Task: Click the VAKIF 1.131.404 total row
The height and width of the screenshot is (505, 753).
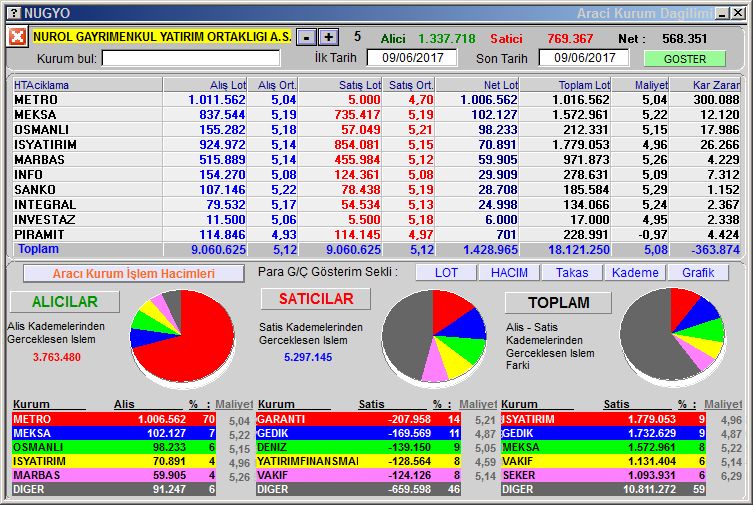Action: click(603, 461)
